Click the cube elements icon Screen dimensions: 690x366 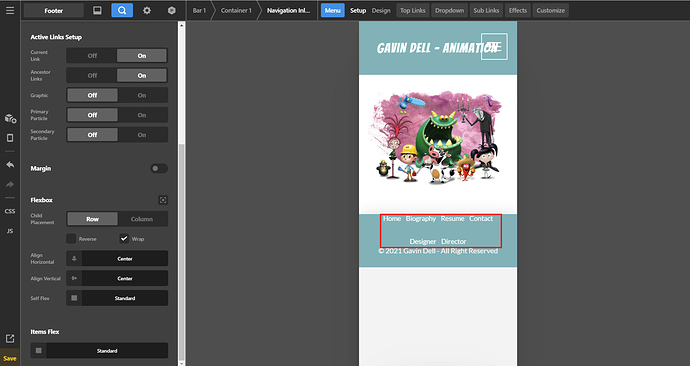tap(172, 11)
